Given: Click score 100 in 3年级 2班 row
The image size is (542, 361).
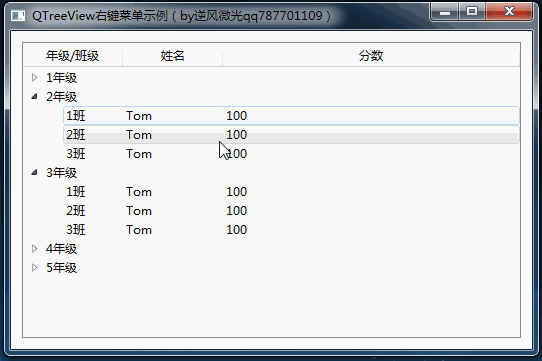Looking at the screenshot, I should point(237,211).
